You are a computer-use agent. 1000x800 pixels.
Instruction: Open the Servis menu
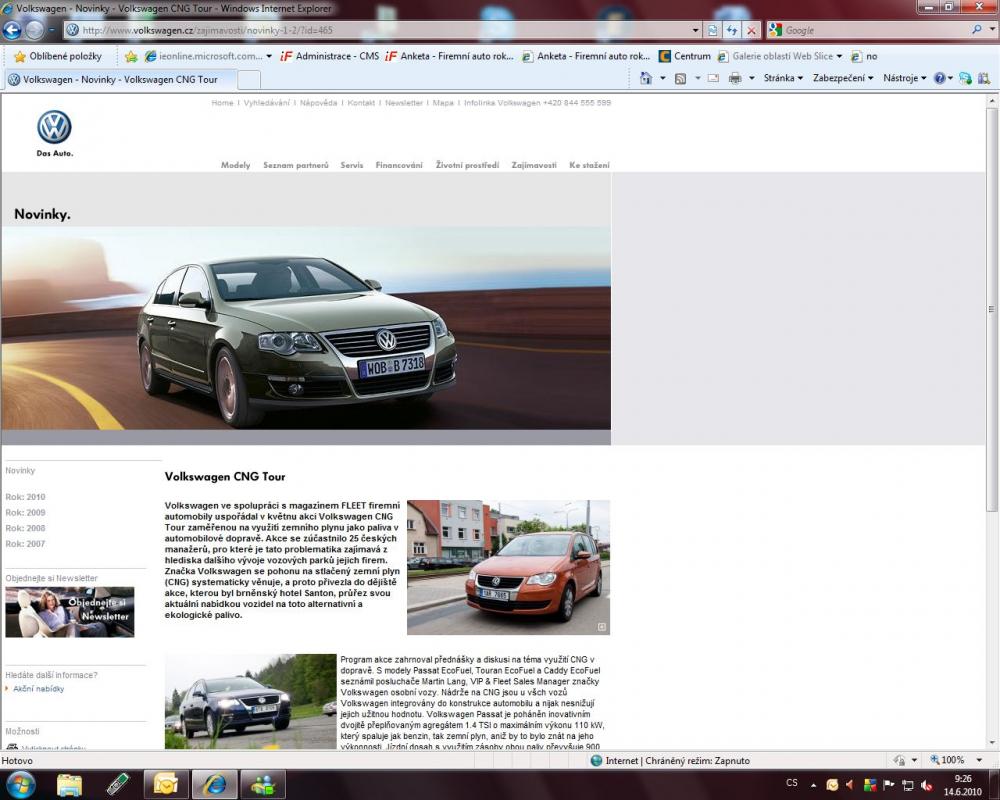coord(351,165)
